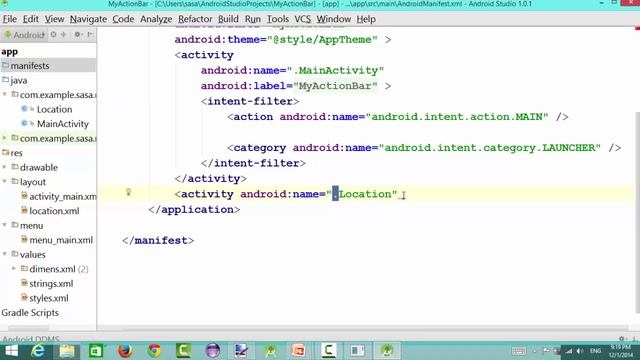Expand the dimens.xml (2) node arrow

tap(14, 269)
